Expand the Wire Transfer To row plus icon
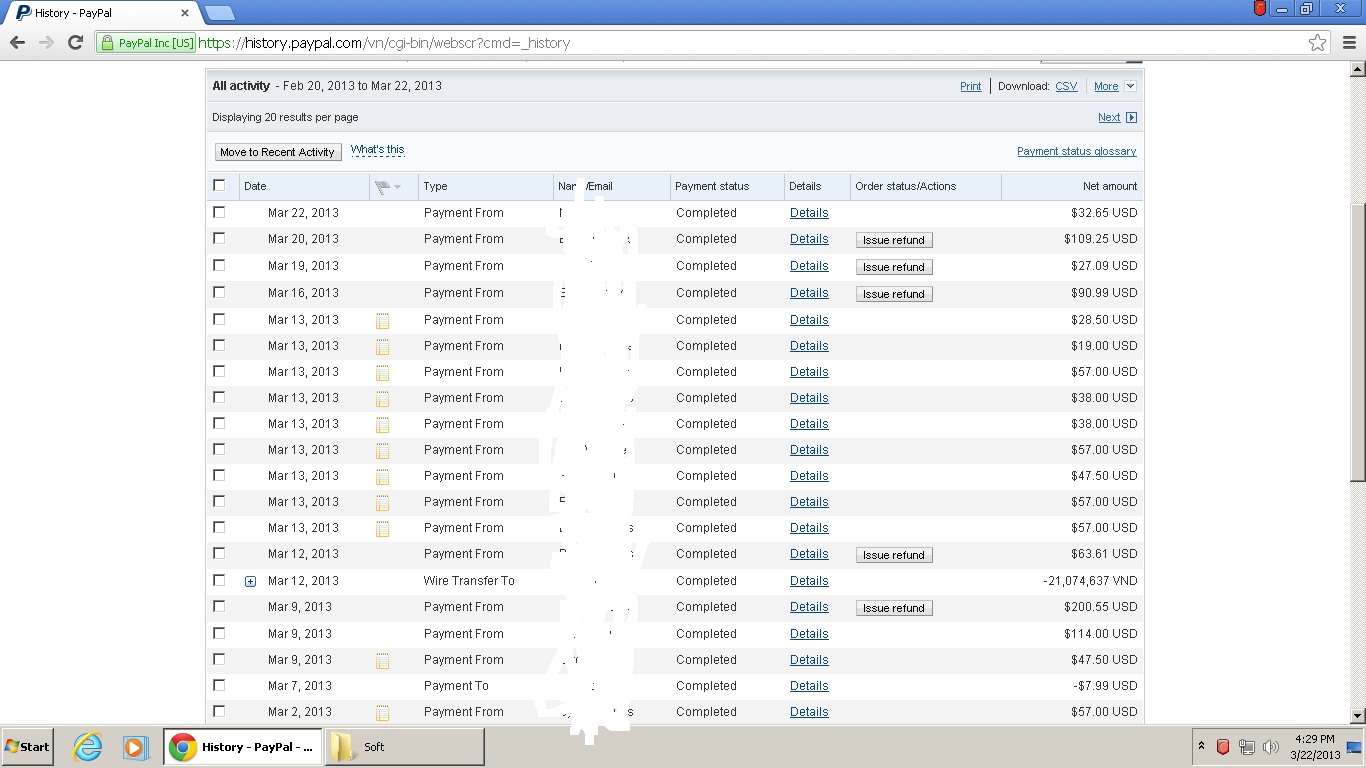This screenshot has height=768, width=1366. [x=250, y=581]
